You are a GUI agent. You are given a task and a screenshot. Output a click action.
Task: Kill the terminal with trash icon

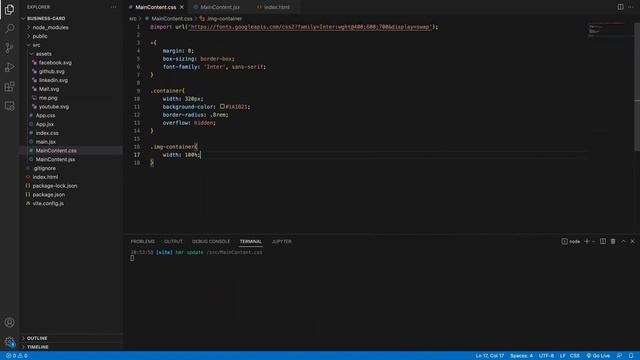click(x=613, y=242)
